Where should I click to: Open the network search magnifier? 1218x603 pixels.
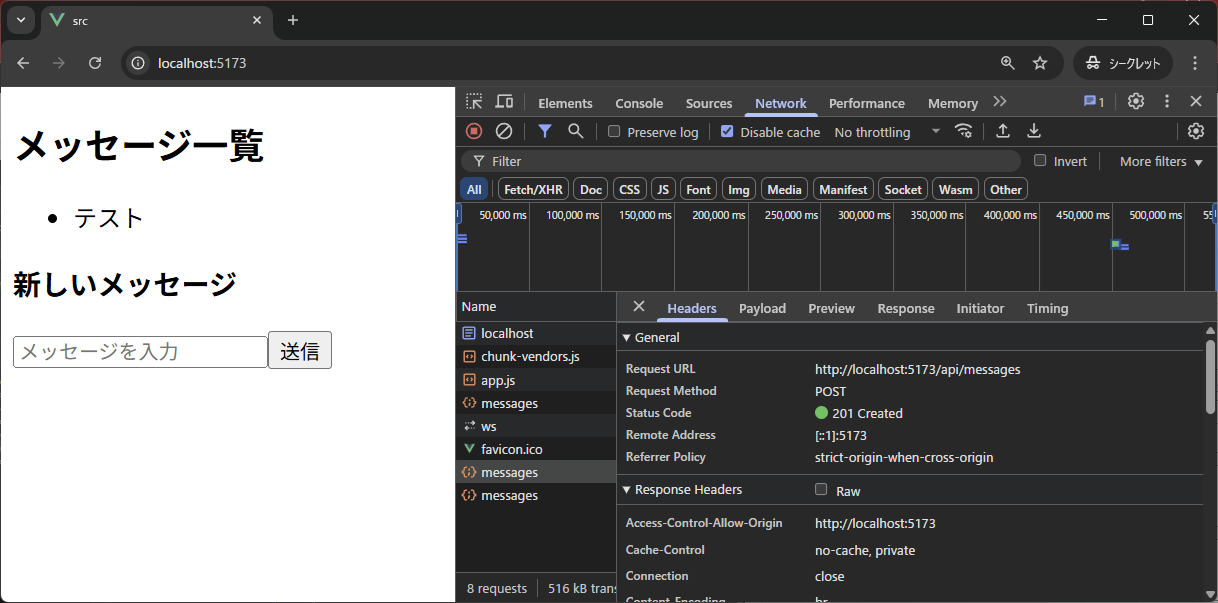click(575, 131)
